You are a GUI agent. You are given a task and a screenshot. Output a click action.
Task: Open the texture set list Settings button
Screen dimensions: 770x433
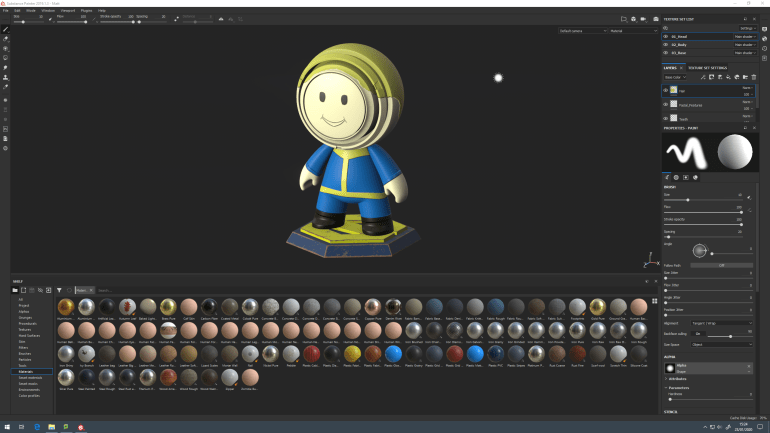(747, 28)
